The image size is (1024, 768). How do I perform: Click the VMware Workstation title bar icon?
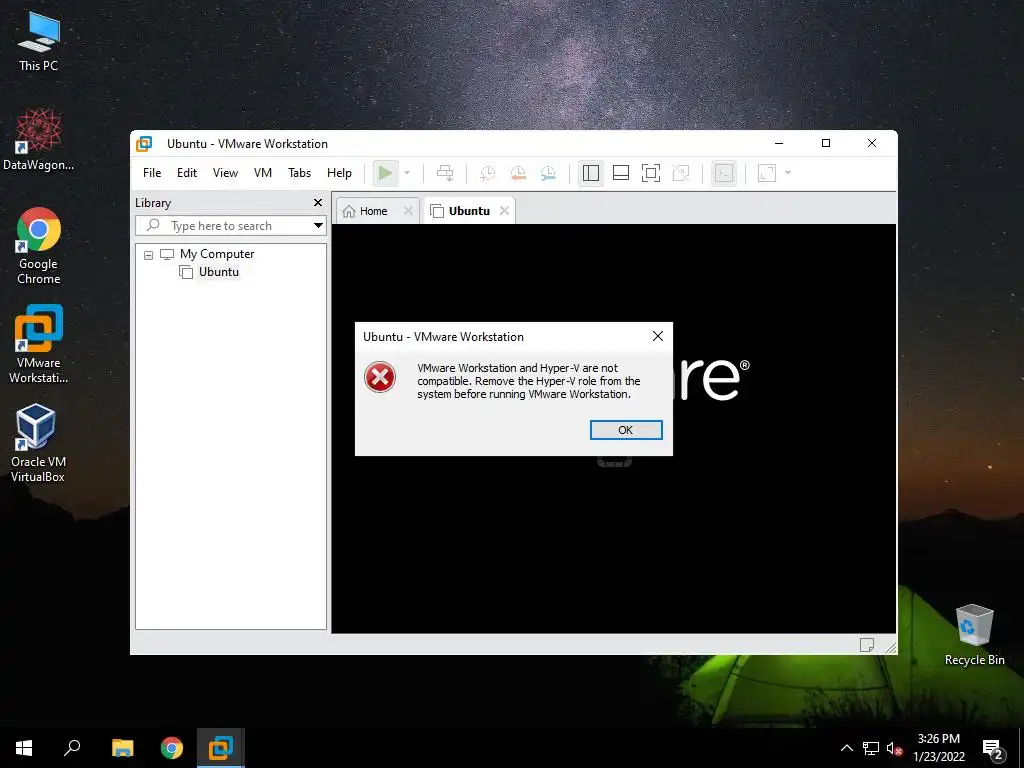point(144,144)
